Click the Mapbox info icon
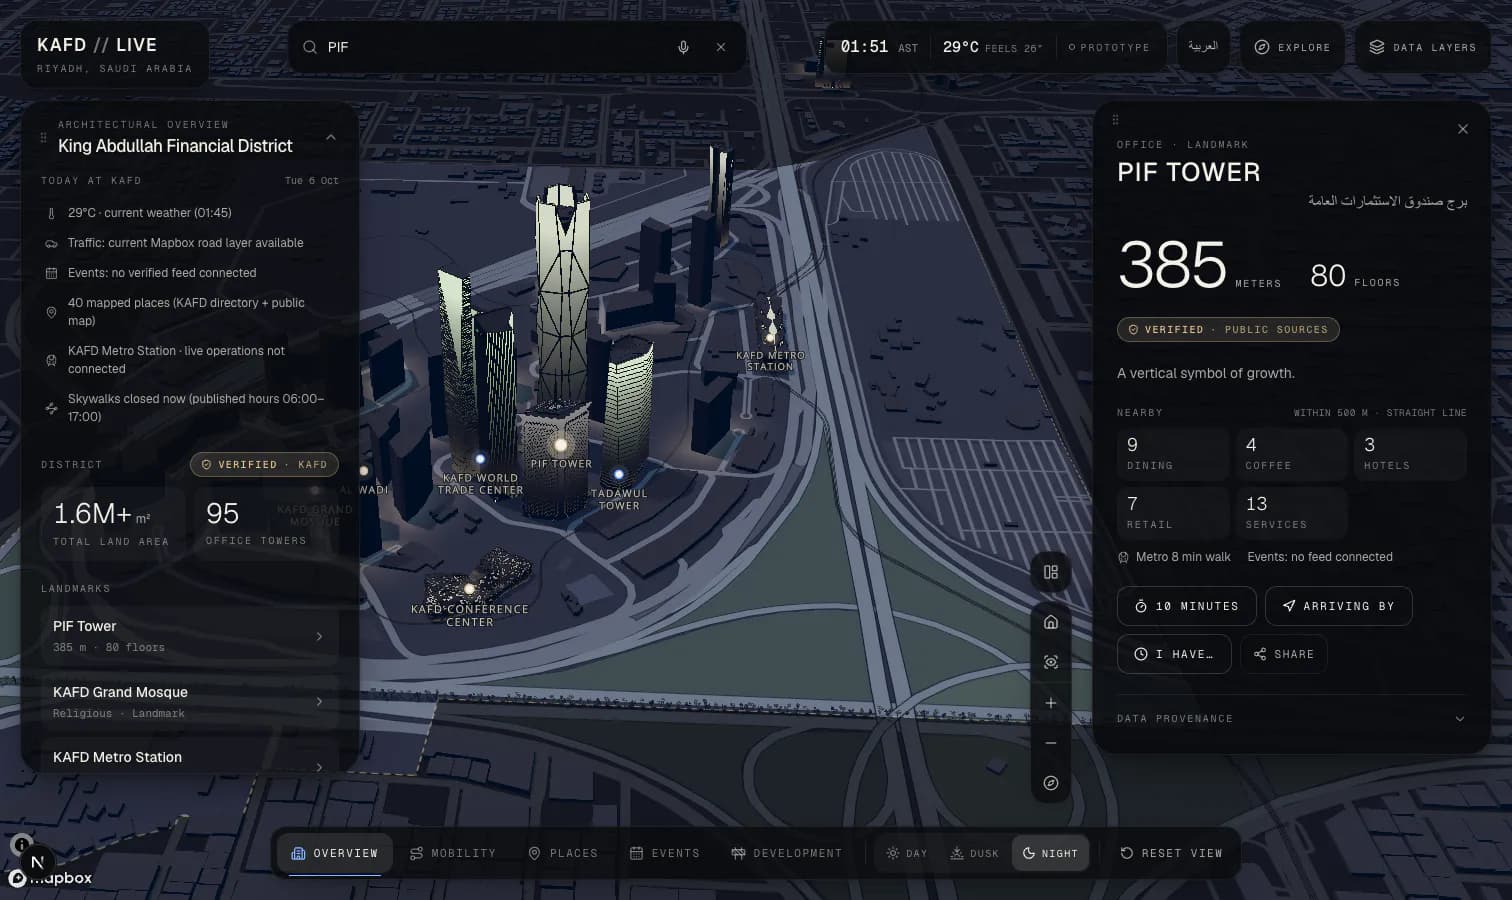1512x900 pixels. point(21,845)
